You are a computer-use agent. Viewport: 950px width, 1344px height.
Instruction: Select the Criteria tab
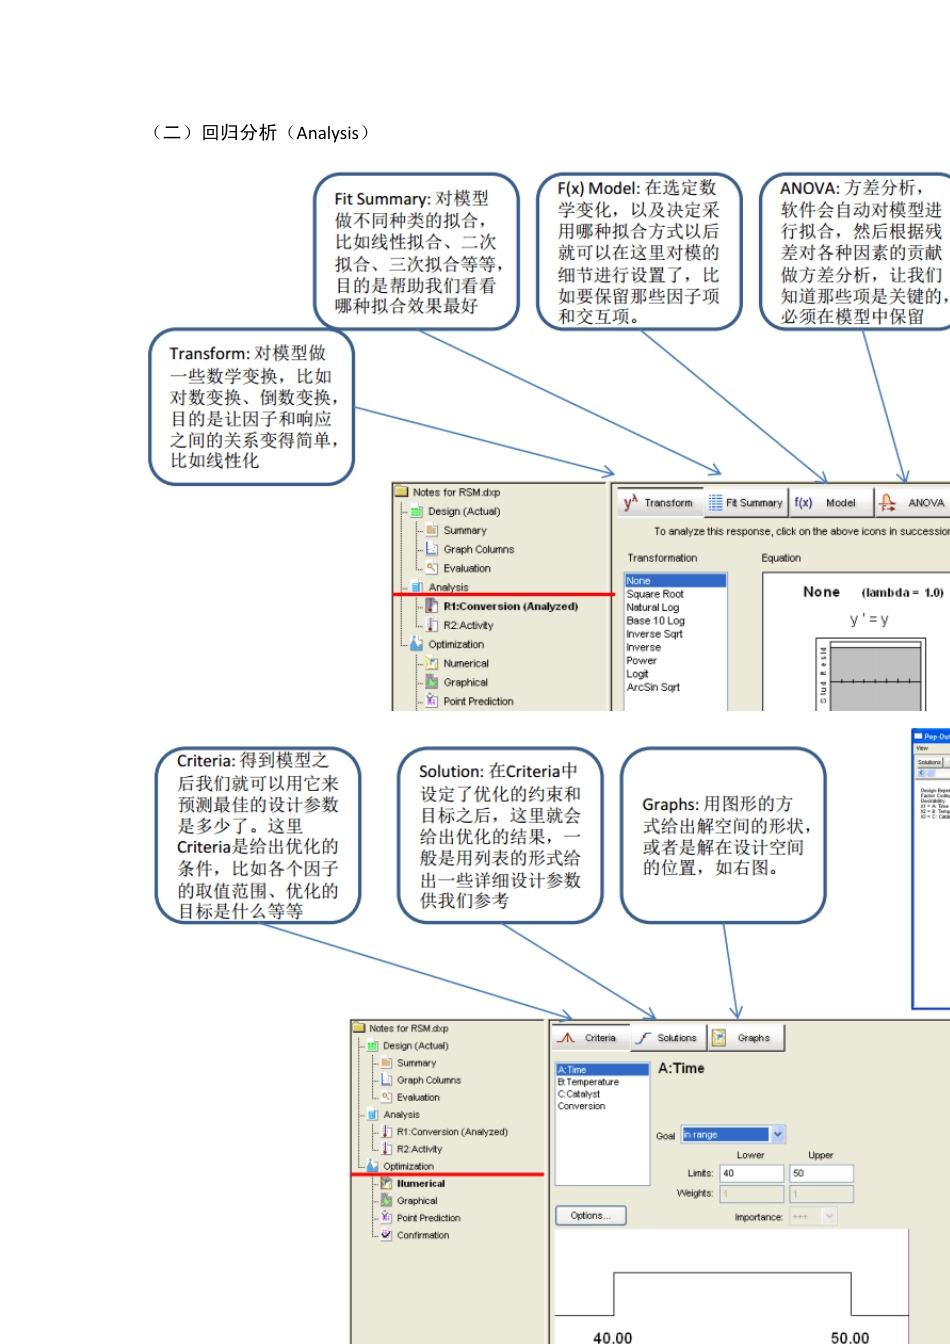point(589,1038)
